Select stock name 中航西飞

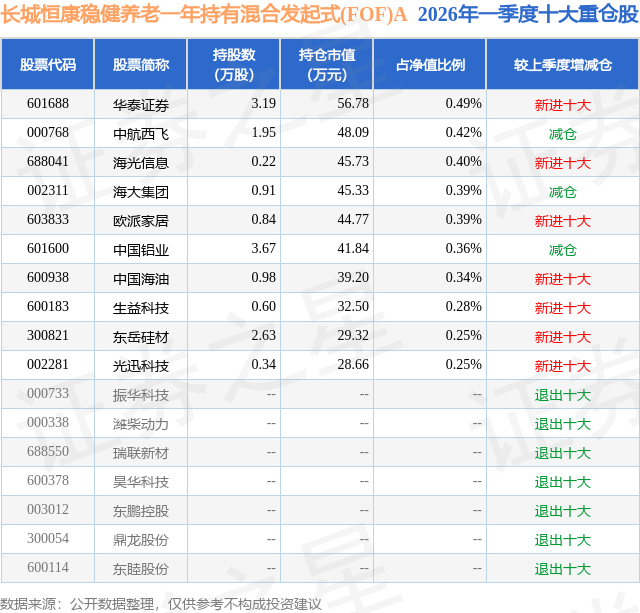tap(141, 134)
